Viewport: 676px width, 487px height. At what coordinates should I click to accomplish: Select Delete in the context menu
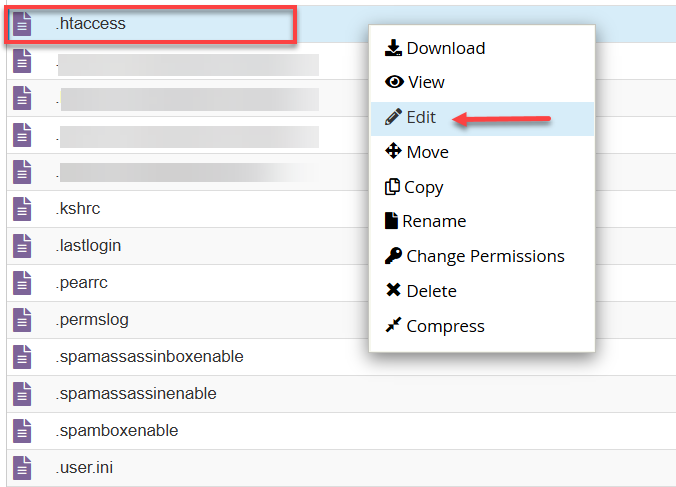pyautogui.click(x=431, y=291)
